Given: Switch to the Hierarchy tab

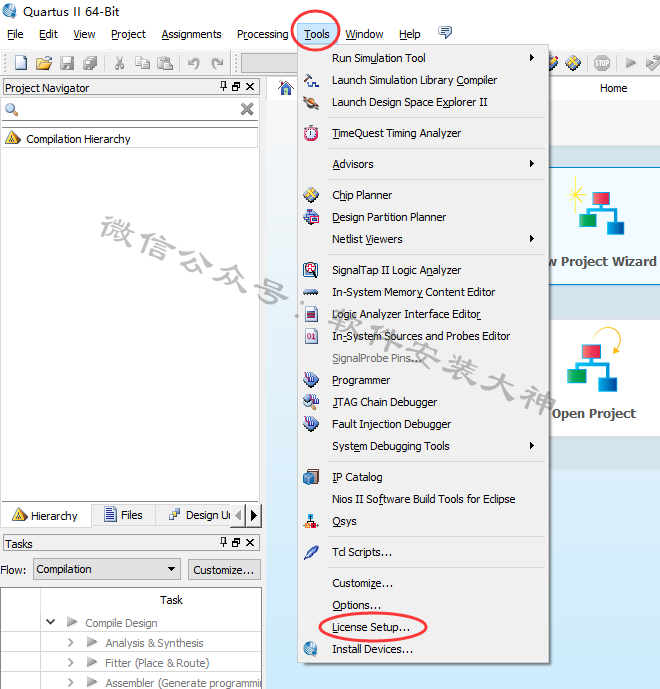Looking at the screenshot, I should point(45,515).
